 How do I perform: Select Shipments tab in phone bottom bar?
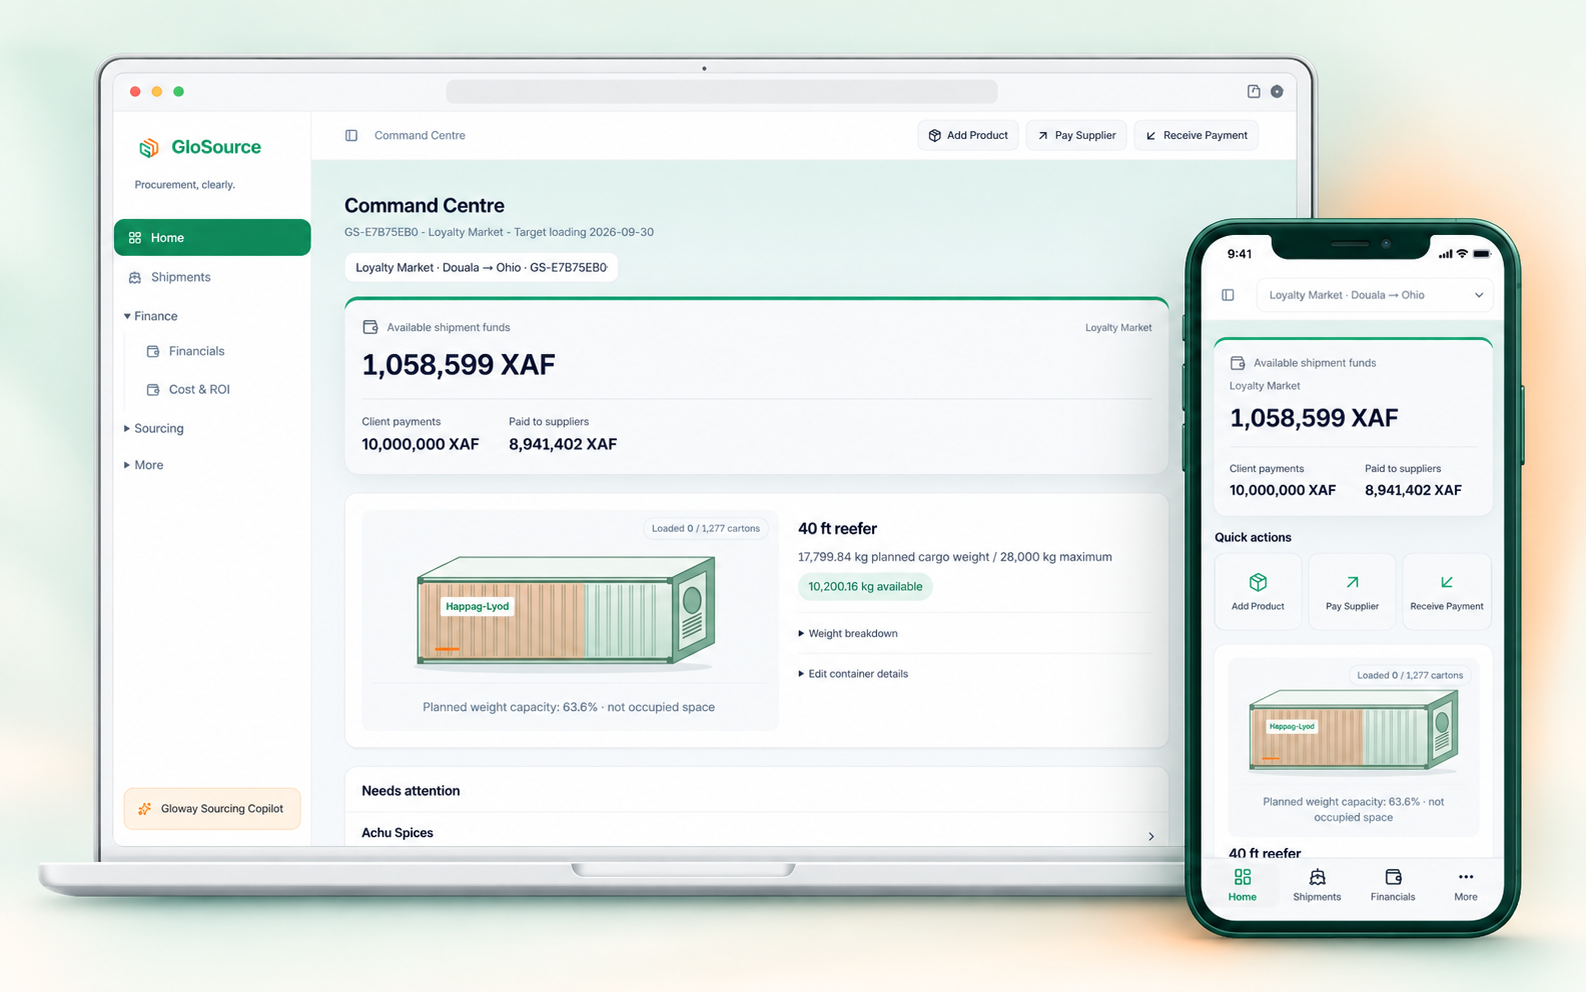point(1317,885)
